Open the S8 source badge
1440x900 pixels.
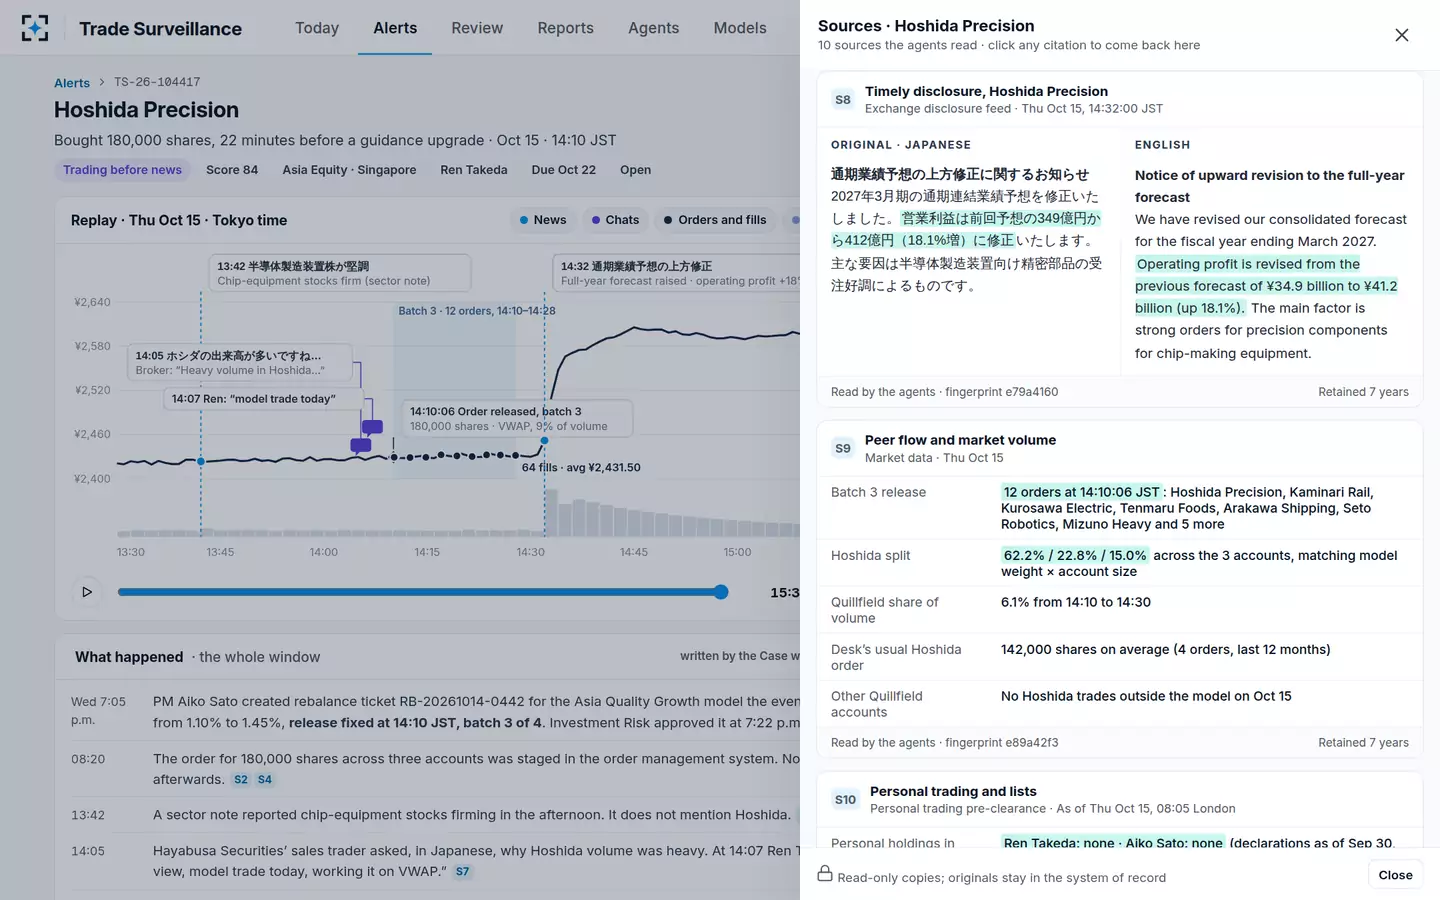pyautogui.click(x=843, y=100)
